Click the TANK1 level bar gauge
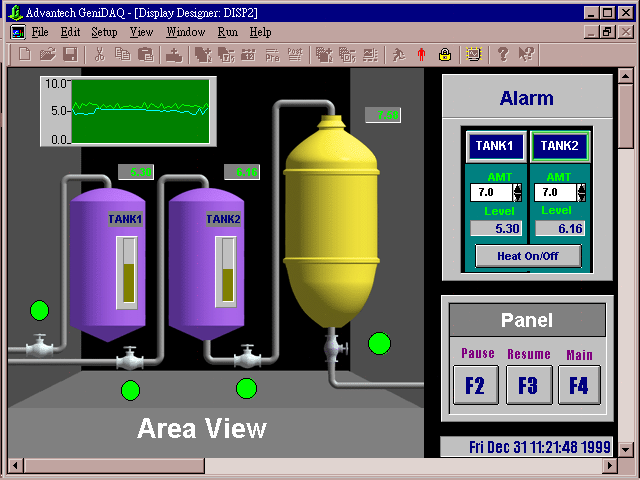640x480 pixels. click(x=126, y=270)
